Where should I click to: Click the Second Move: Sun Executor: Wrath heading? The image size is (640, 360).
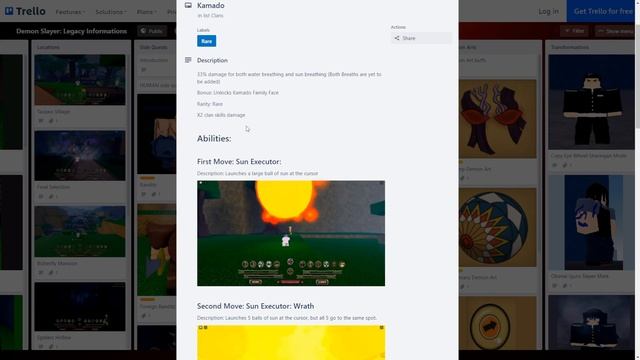[256, 306]
